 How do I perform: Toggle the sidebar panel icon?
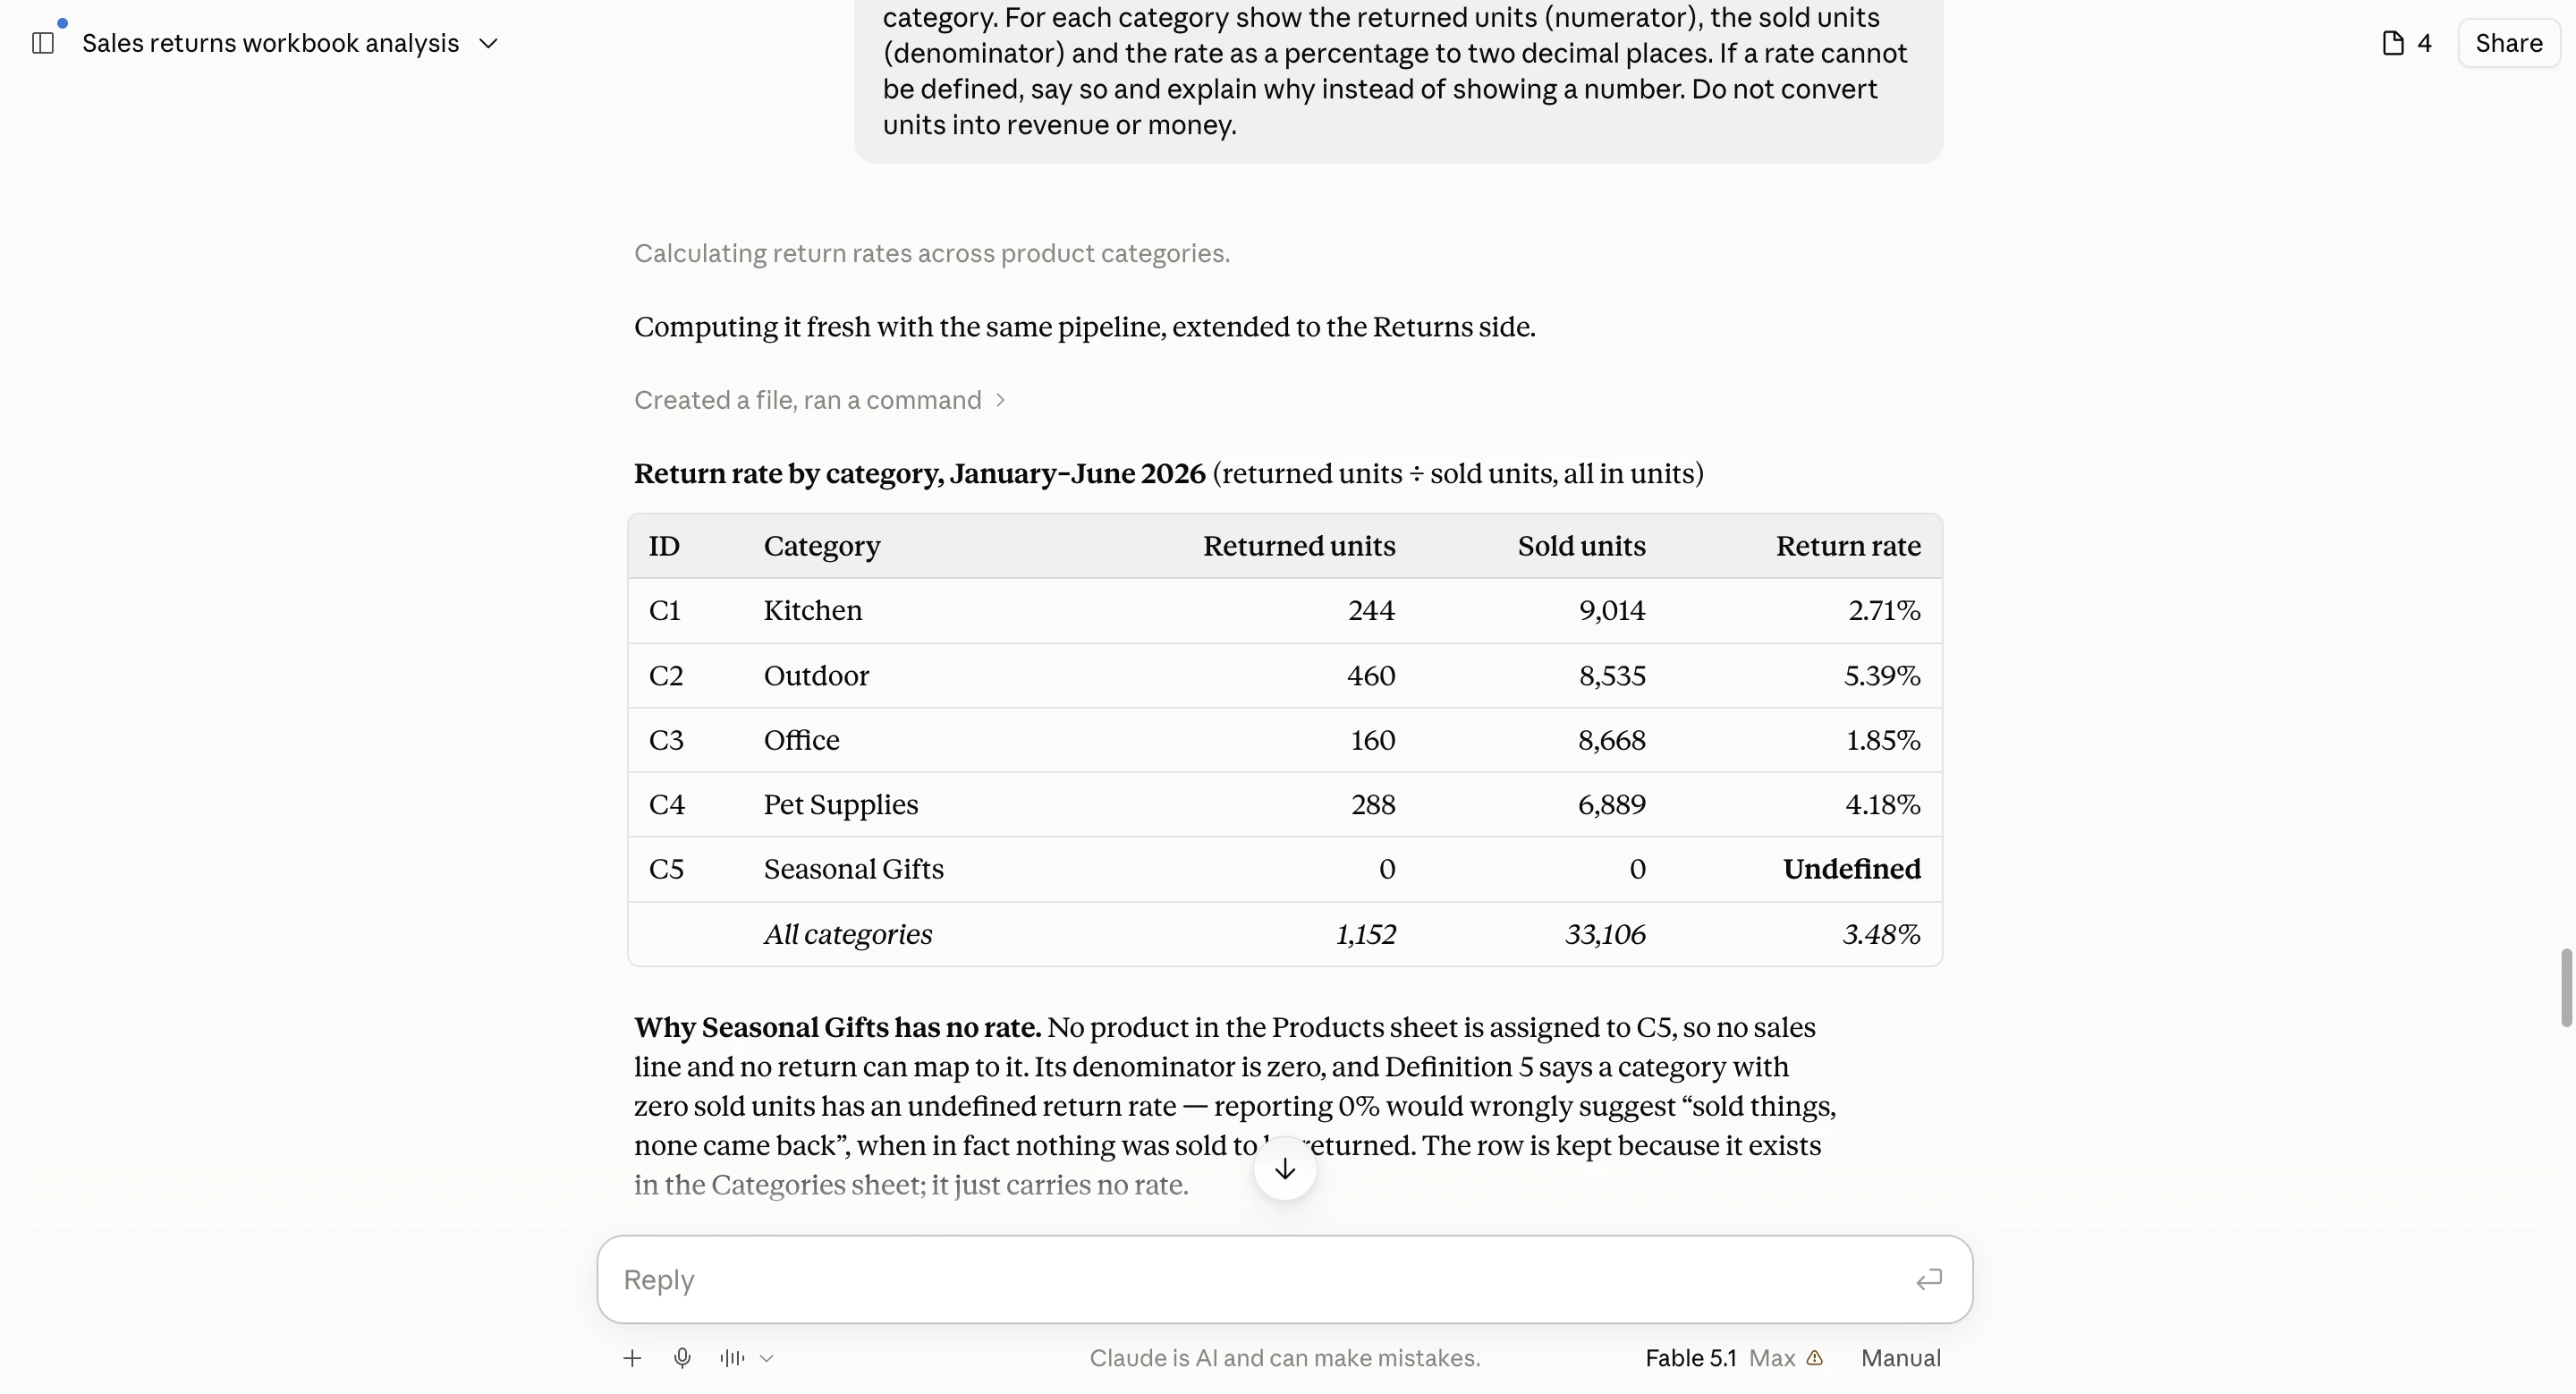(x=43, y=43)
